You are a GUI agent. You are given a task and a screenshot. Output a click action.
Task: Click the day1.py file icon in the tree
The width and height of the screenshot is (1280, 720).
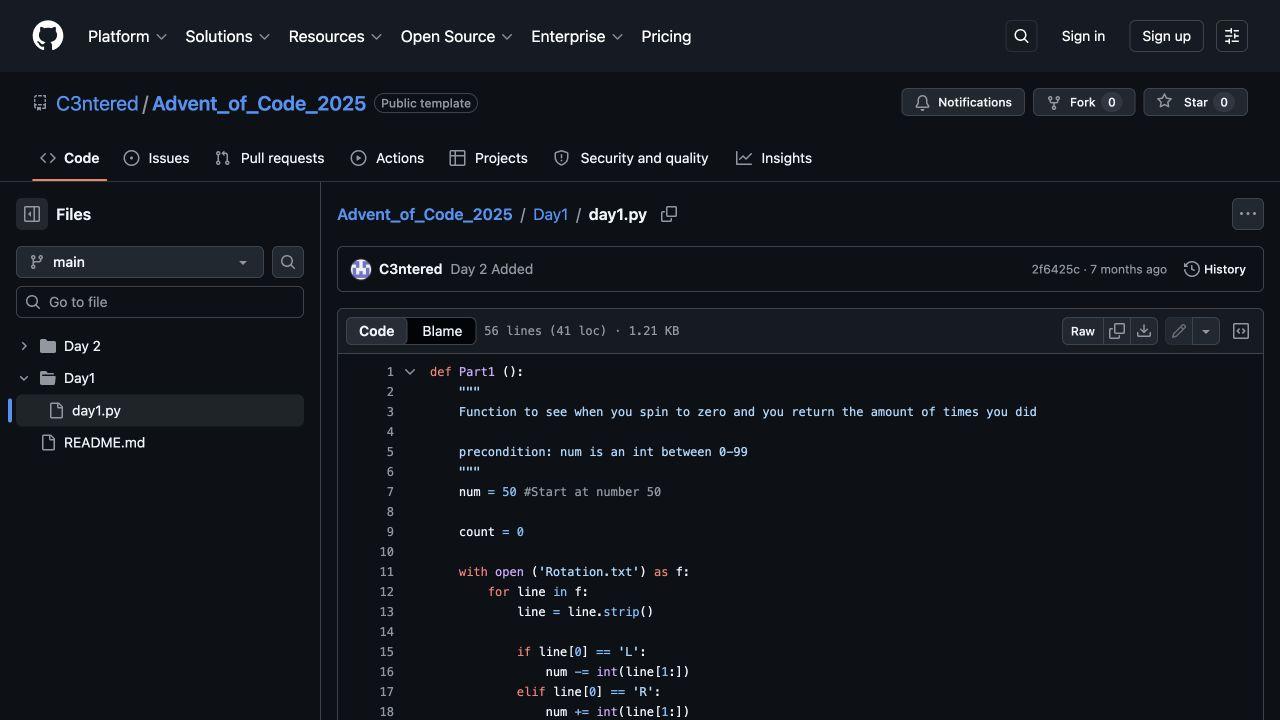click(x=56, y=410)
